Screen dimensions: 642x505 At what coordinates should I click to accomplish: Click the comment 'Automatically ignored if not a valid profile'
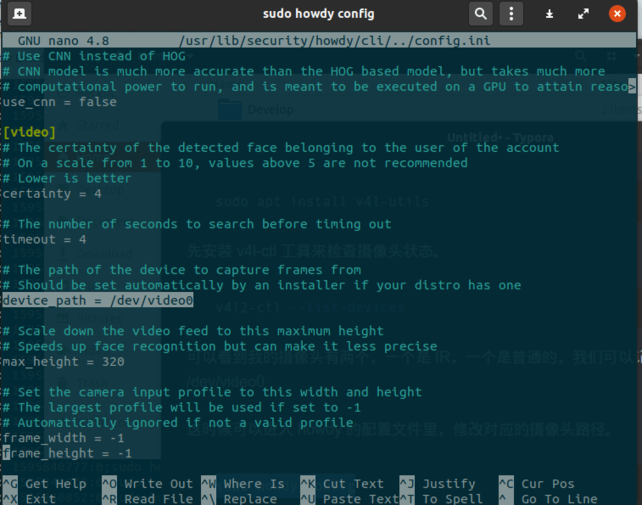tap(178, 423)
